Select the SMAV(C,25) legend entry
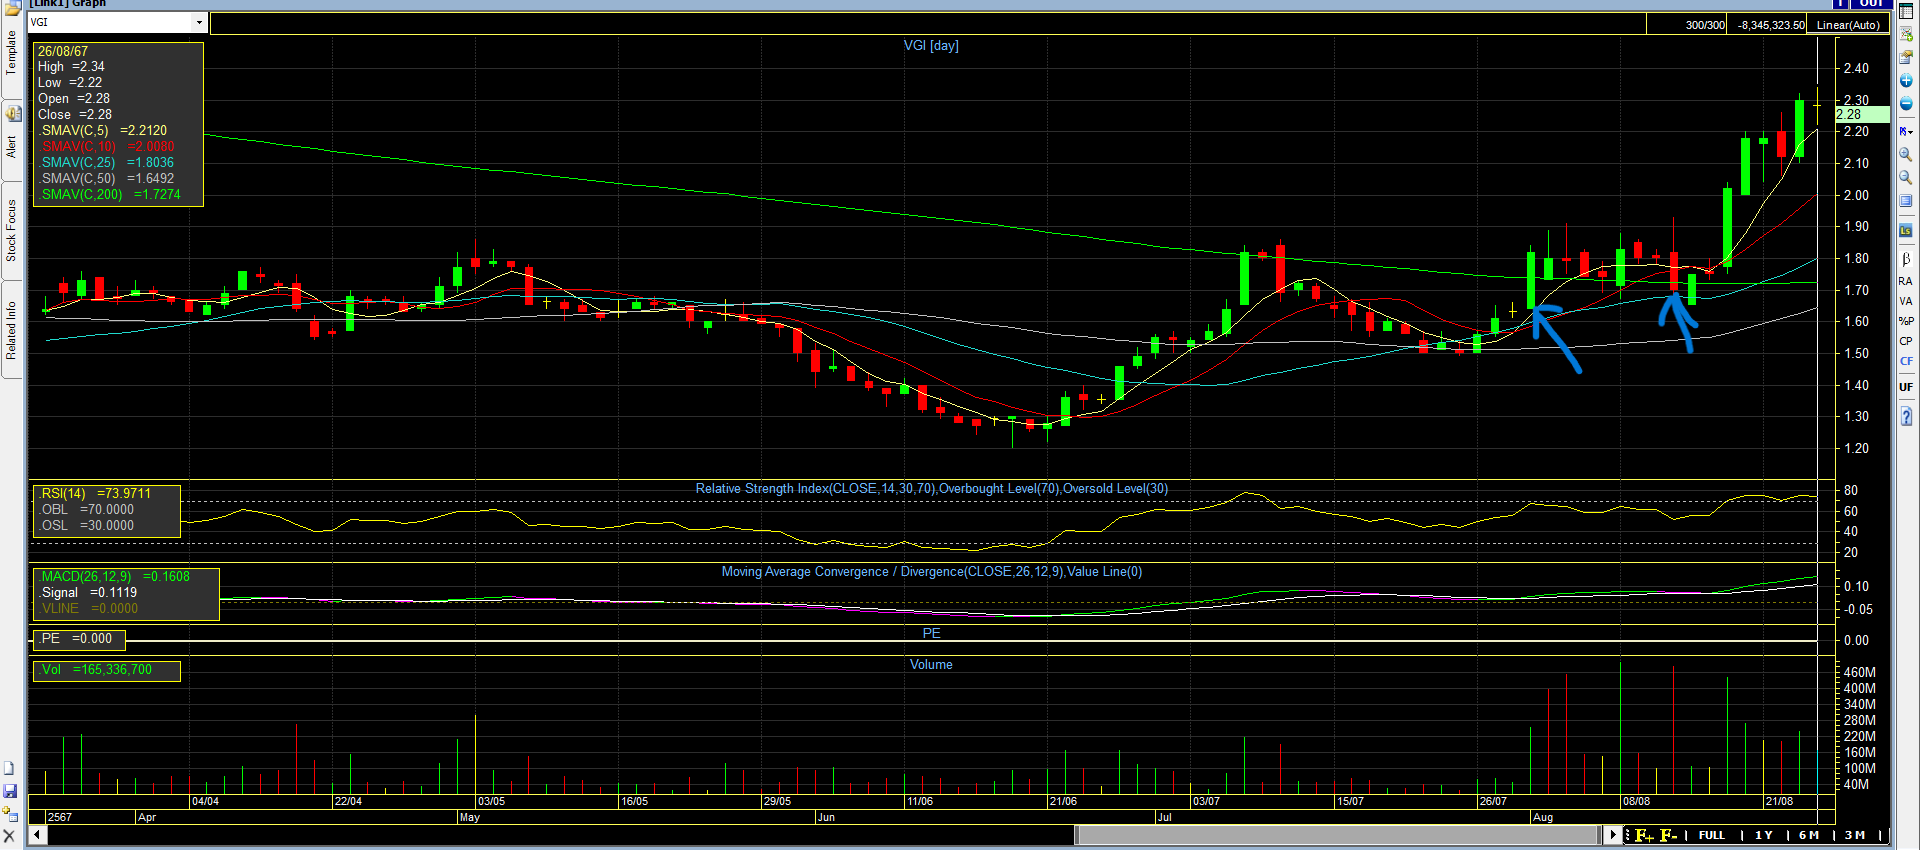 pyautogui.click(x=106, y=162)
